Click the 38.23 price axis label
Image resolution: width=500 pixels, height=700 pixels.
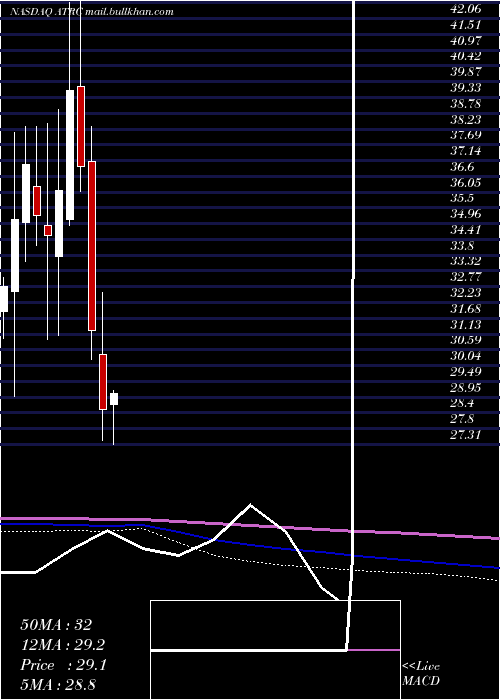coord(466,119)
